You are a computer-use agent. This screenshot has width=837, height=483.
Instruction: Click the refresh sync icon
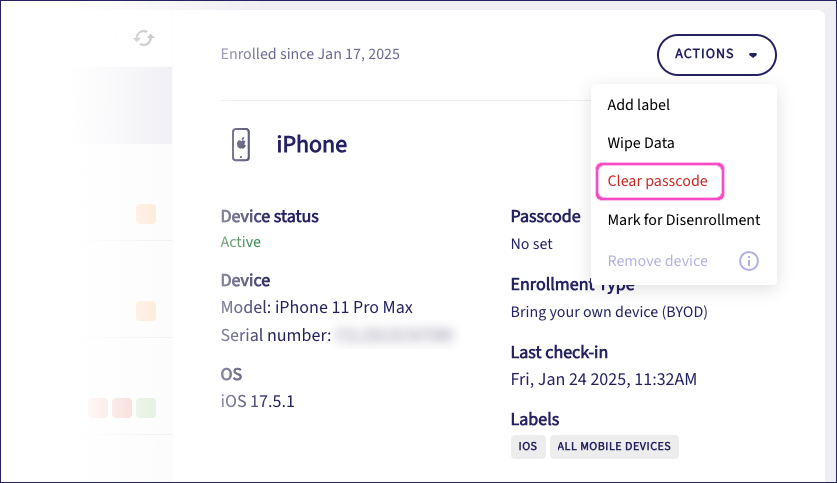145,38
